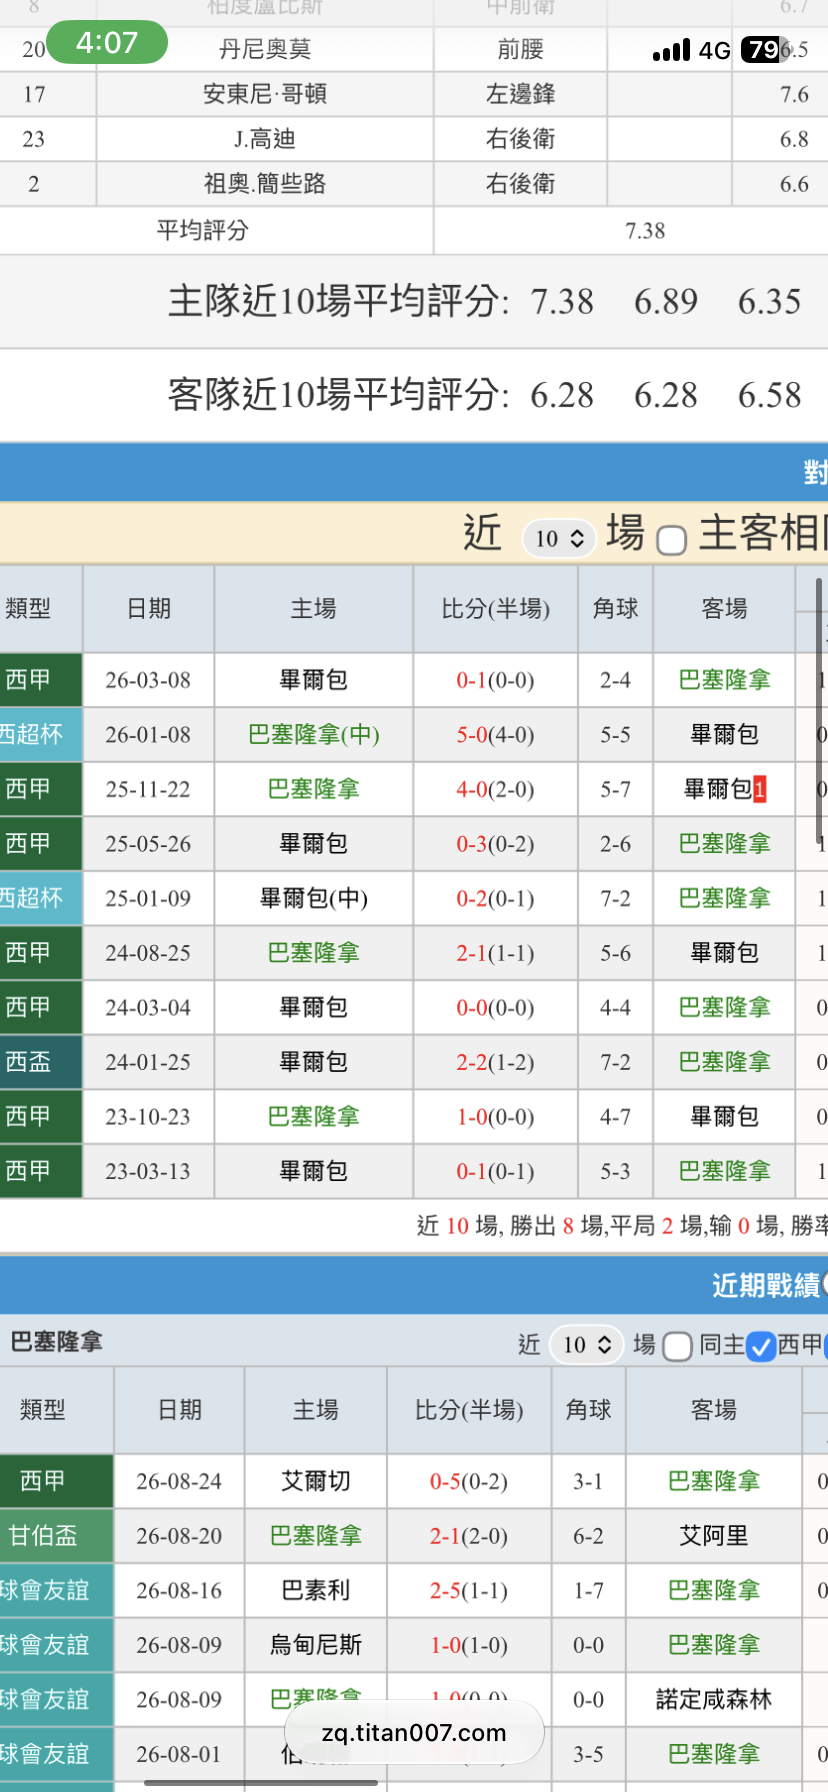
Task: Toggle the 主客相同 checkbox
Action: point(672,540)
